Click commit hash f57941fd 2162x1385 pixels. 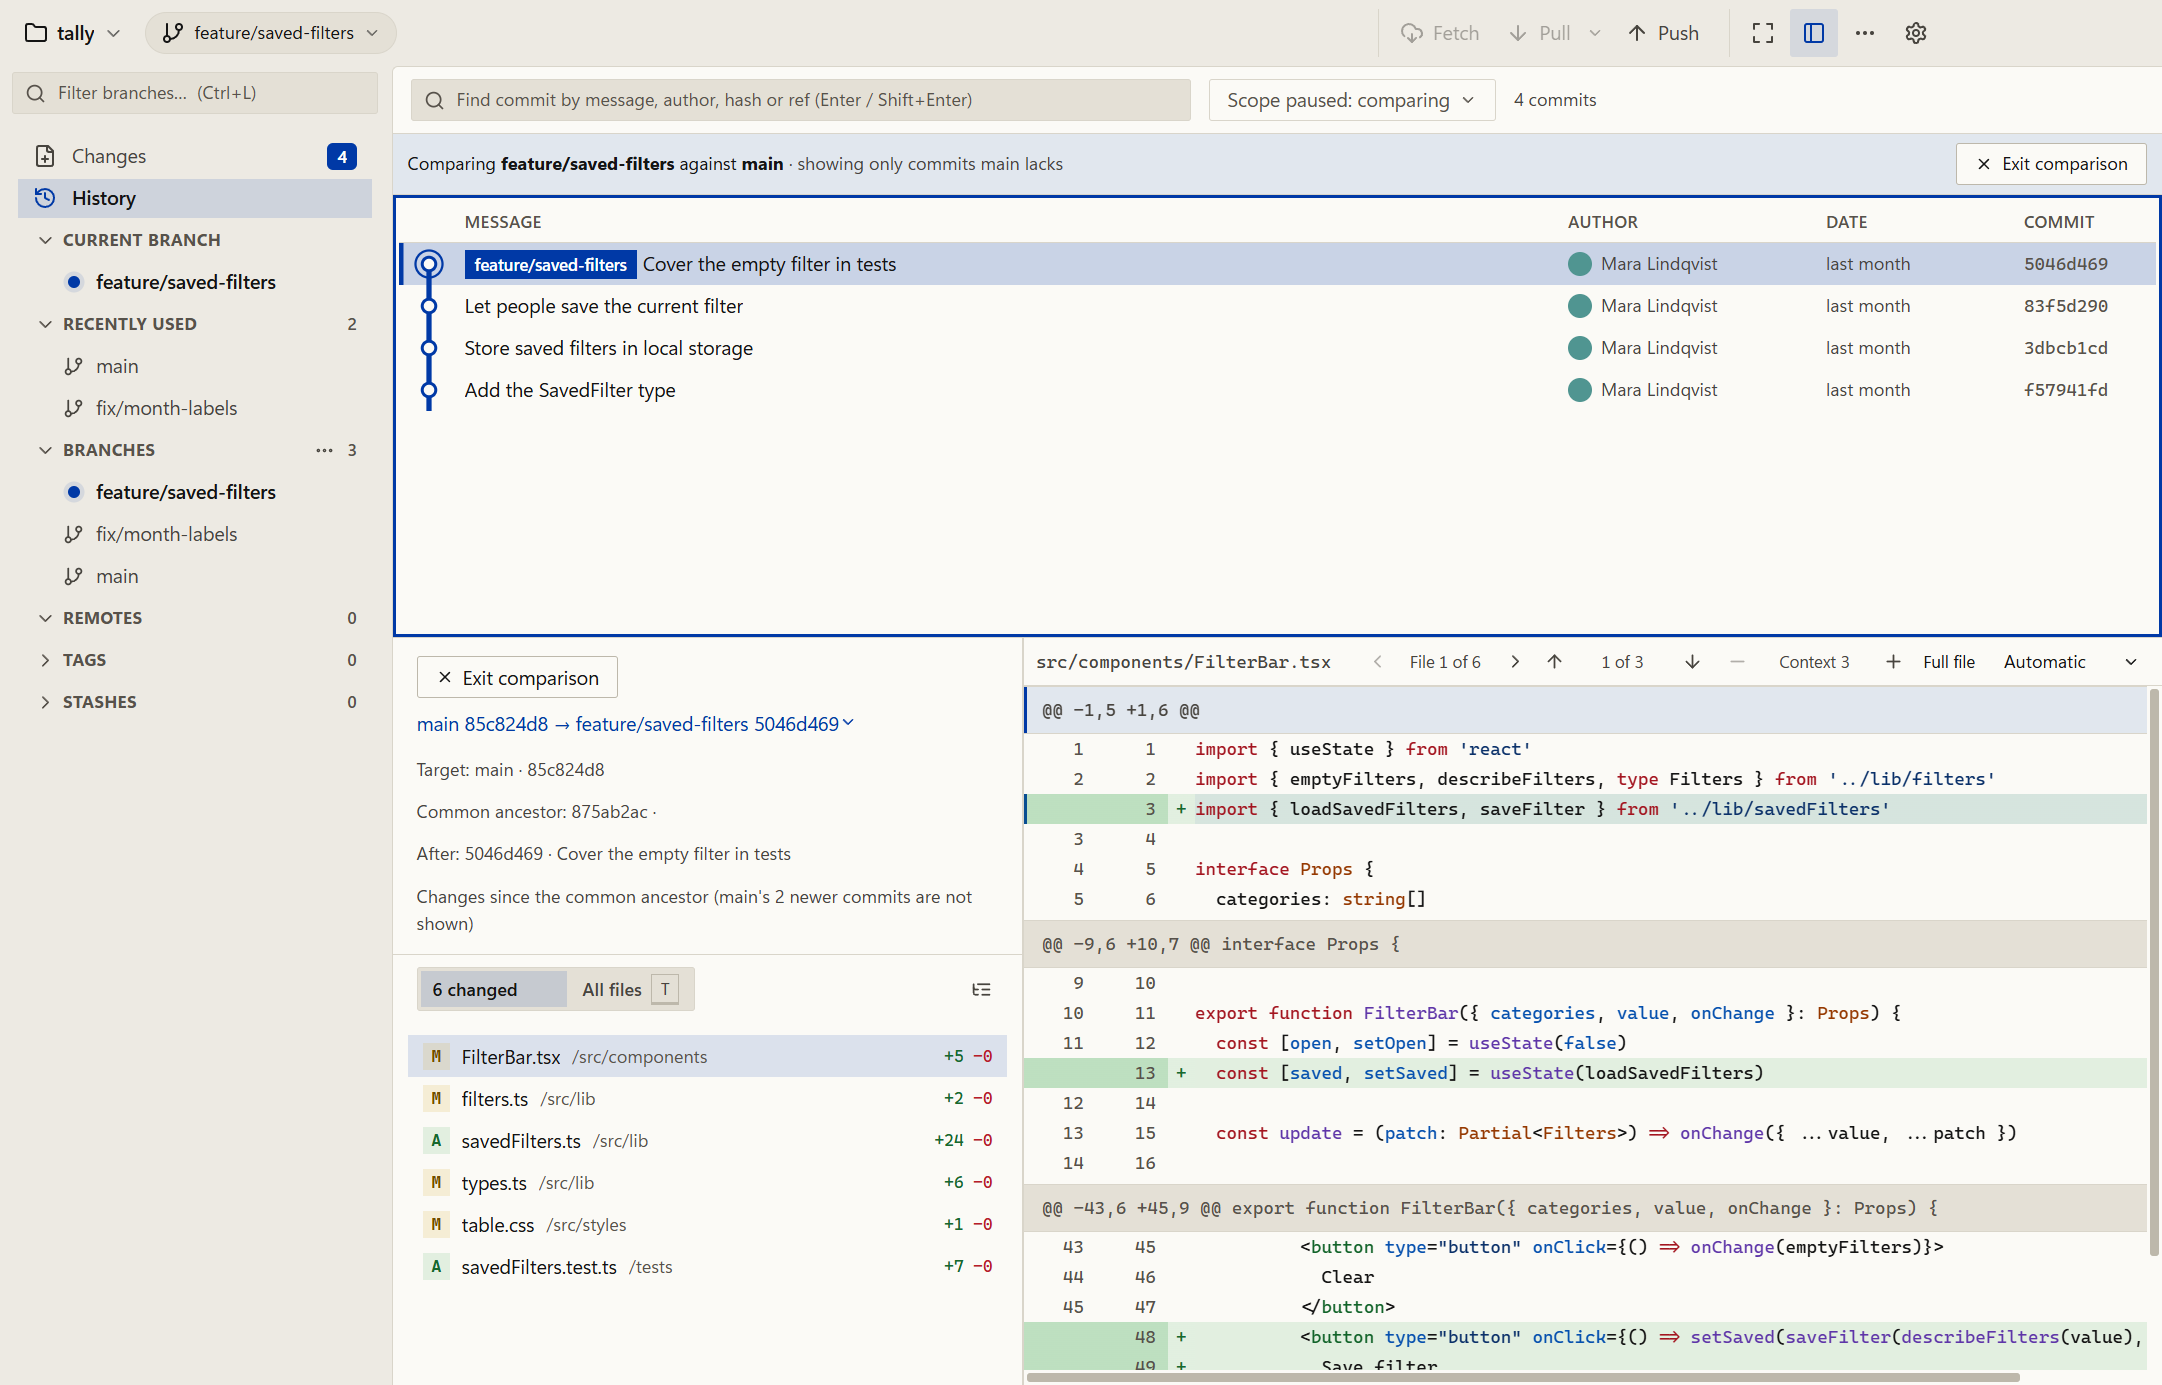coord(2065,390)
